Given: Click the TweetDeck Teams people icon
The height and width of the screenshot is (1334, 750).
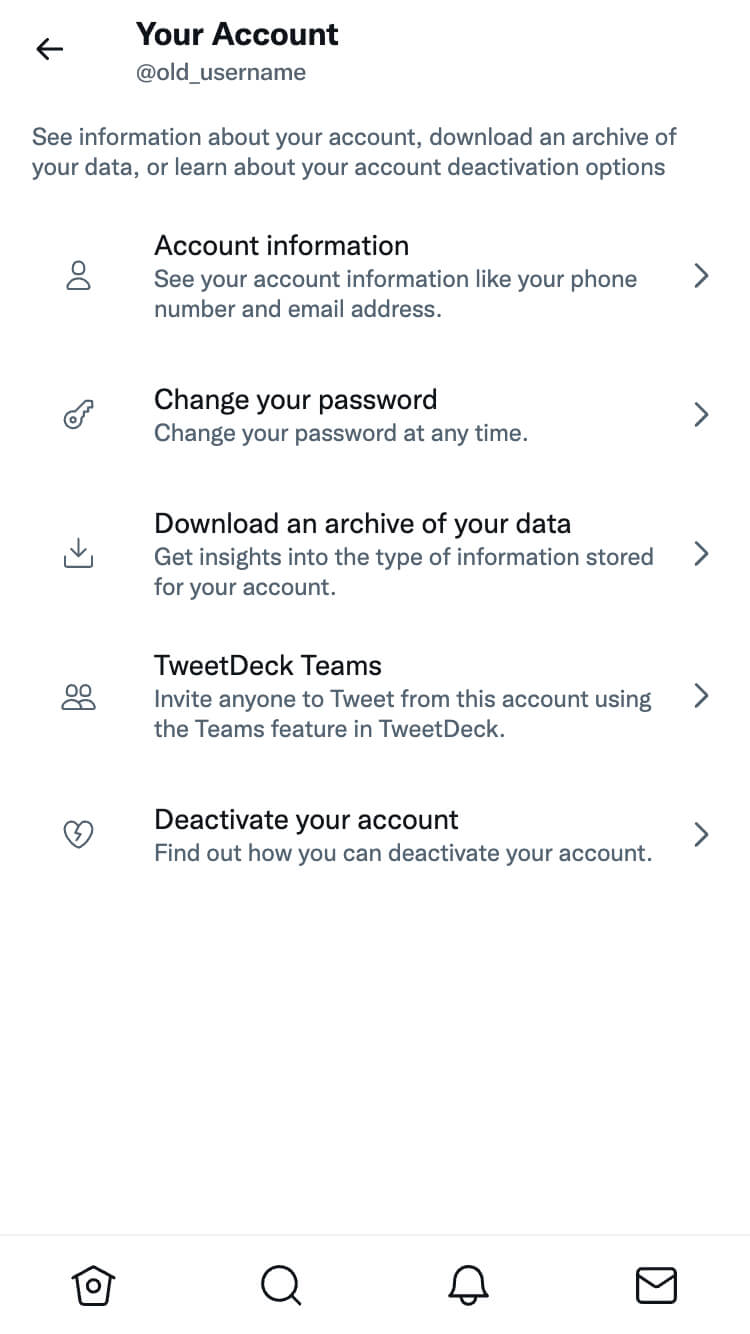Looking at the screenshot, I should click(x=78, y=696).
